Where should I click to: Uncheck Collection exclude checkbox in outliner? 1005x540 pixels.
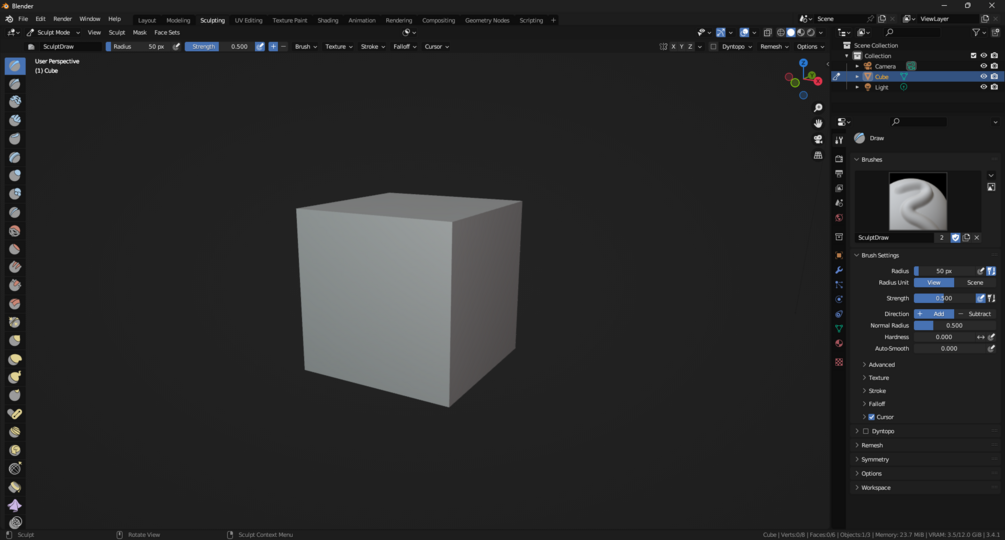pyautogui.click(x=973, y=56)
